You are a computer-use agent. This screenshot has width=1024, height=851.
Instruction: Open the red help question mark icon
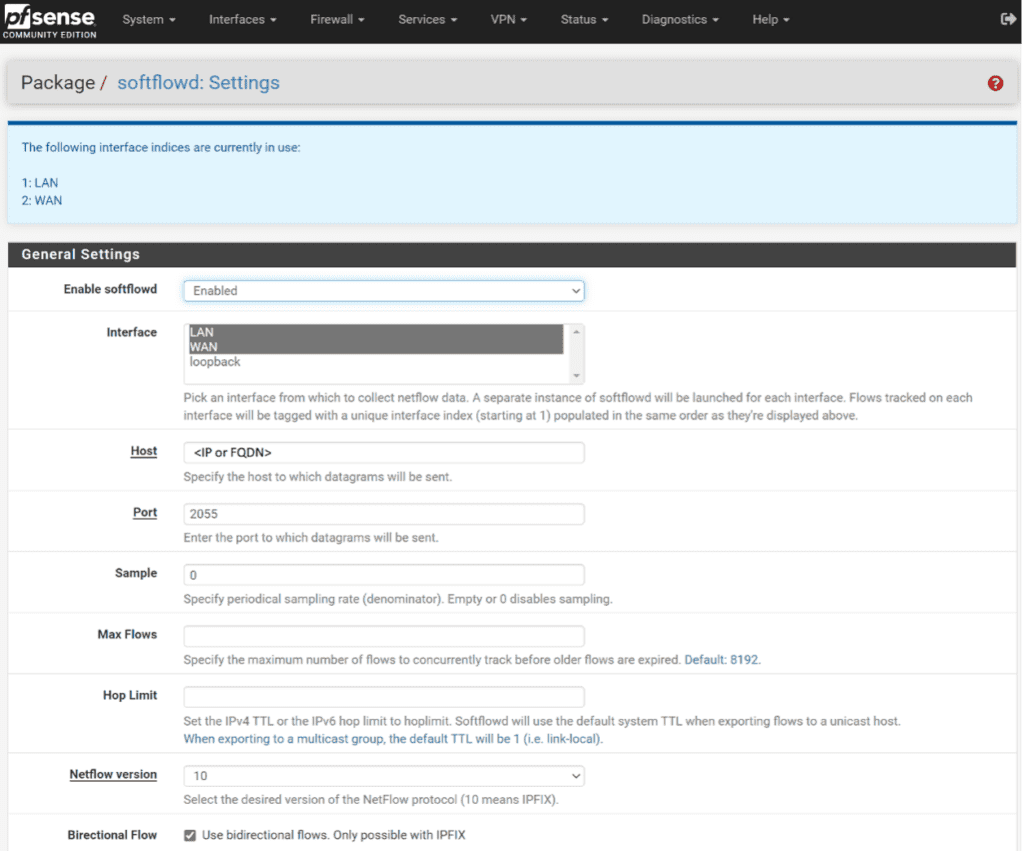(x=995, y=83)
